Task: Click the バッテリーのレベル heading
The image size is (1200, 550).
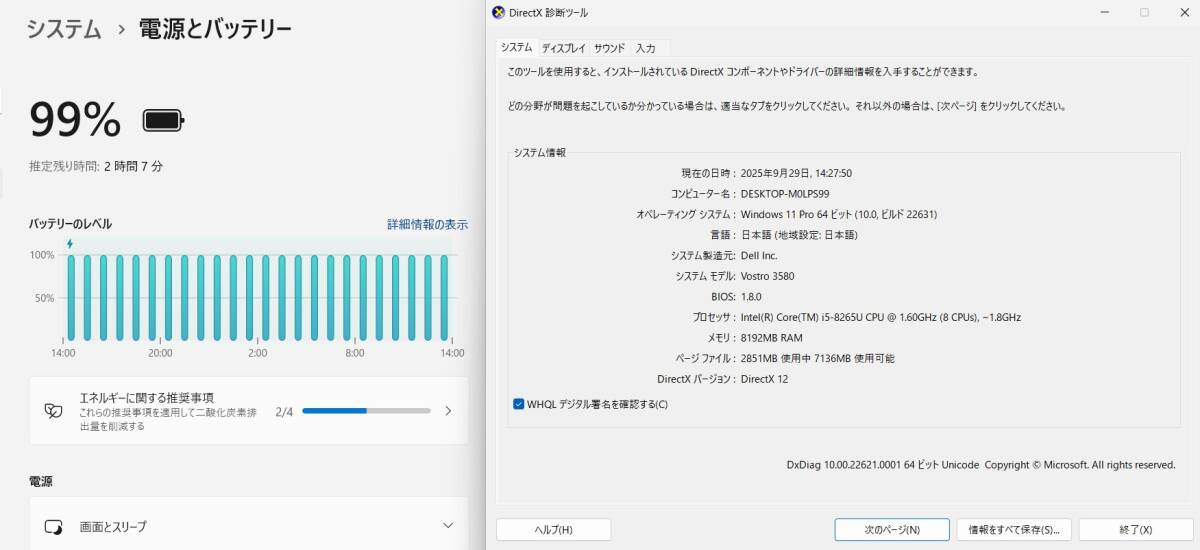Action: click(70, 224)
